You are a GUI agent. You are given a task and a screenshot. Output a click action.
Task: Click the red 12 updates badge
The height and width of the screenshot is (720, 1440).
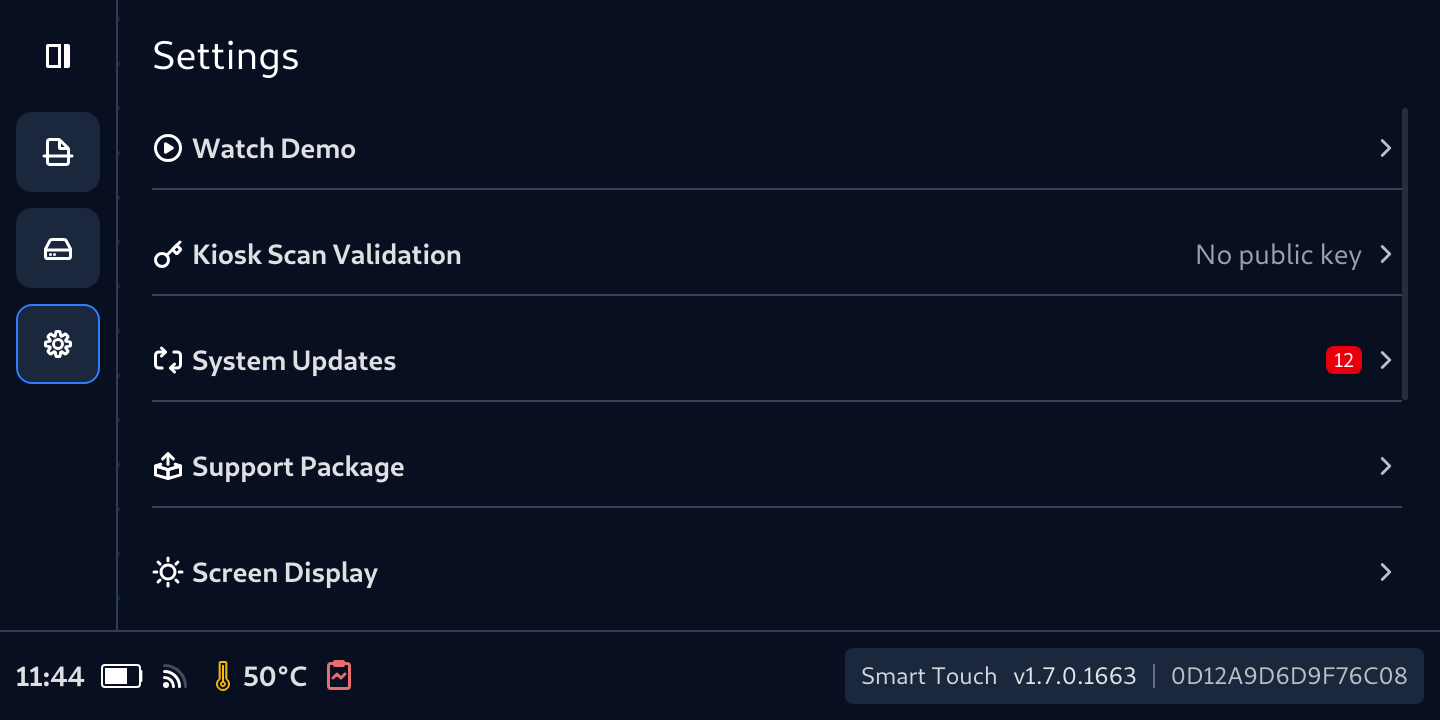coord(1343,360)
